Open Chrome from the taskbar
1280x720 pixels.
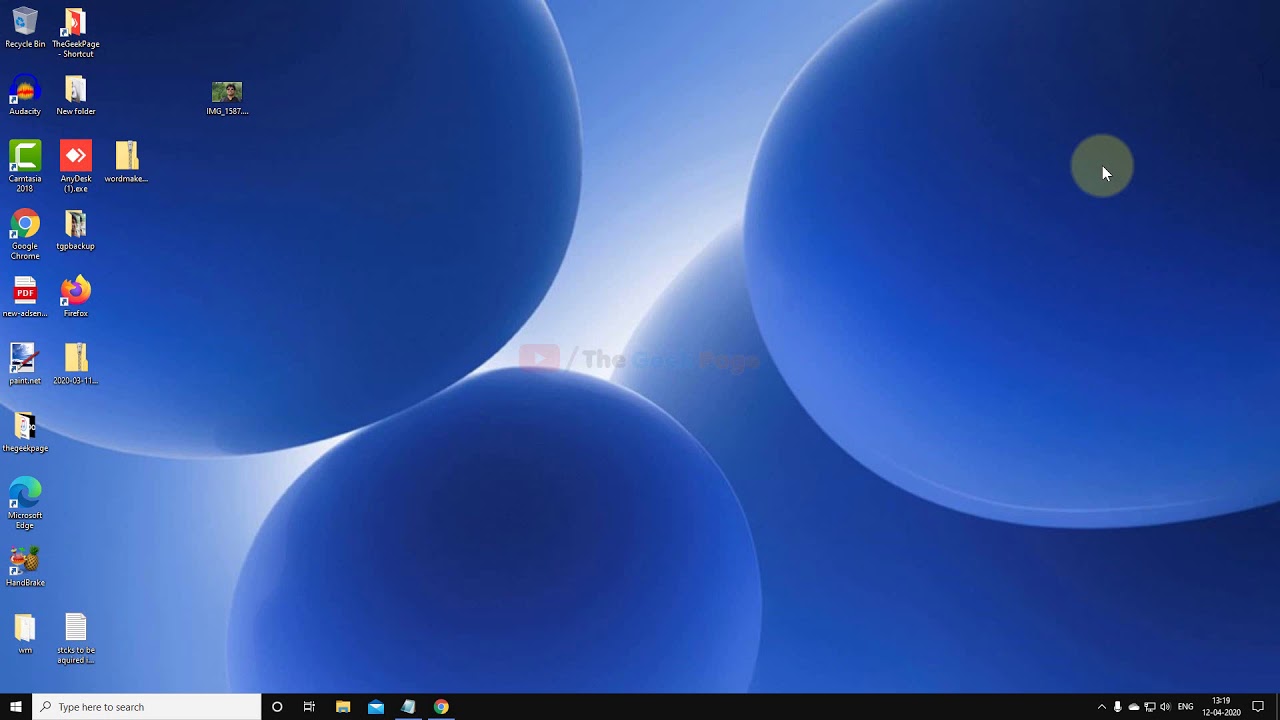441,707
